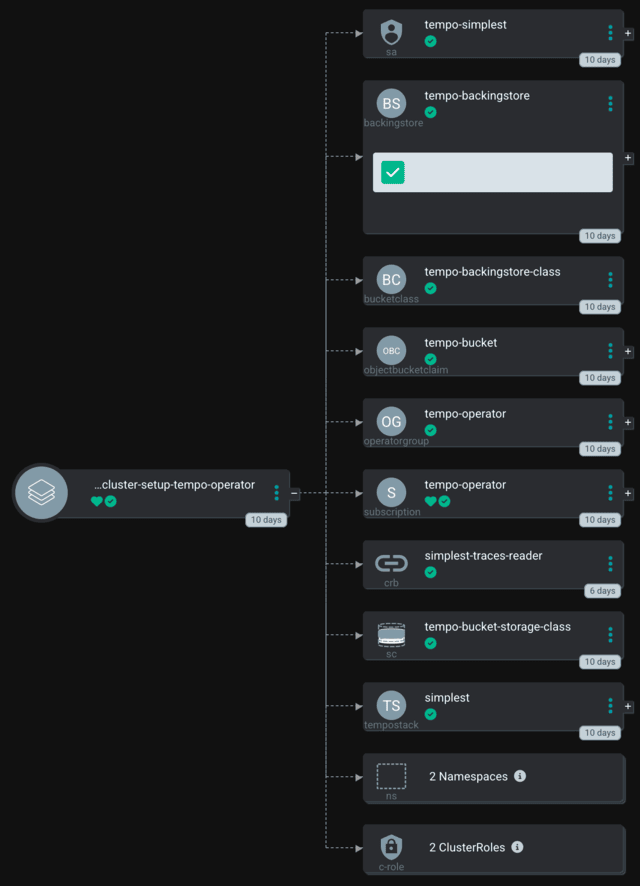
Task: Expand the tempo-operator subscription node using plus button
Action: pos(628,494)
